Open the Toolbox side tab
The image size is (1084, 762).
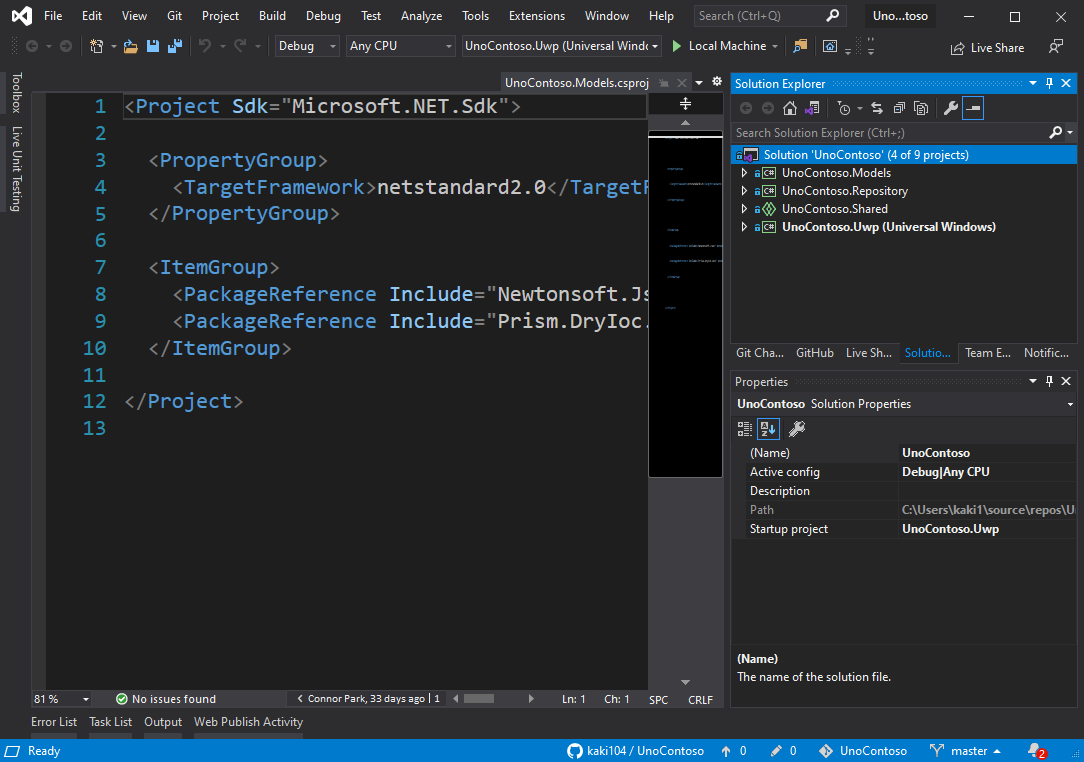pos(17,93)
